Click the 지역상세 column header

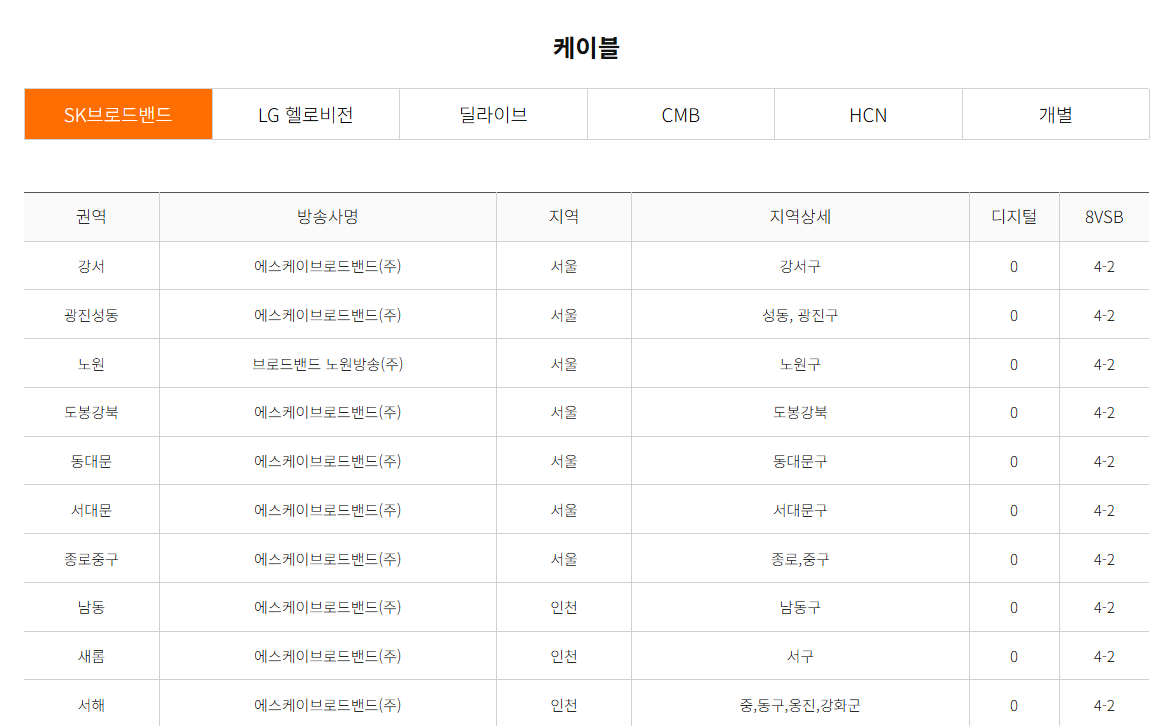(x=799, y=216)
